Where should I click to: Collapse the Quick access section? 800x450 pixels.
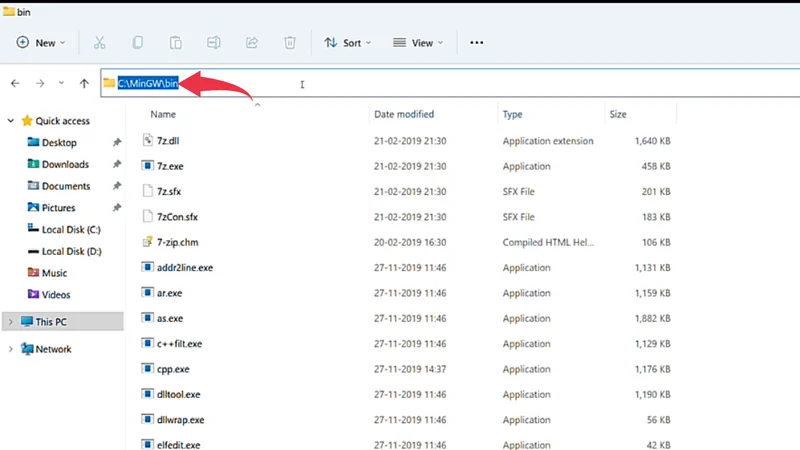(x=11, y=121)
